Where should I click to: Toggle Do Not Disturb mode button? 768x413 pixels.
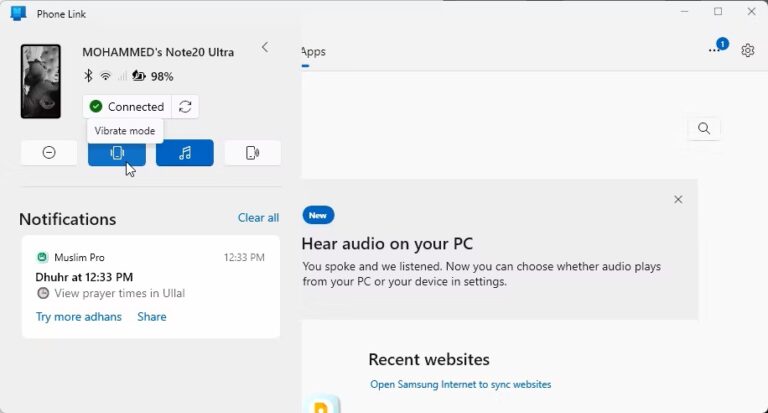tap(49, 153)
